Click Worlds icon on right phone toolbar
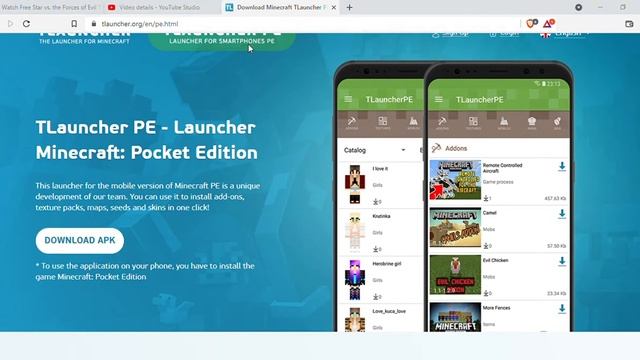Viewport: 640px width, 360px height. coord(504,123)
